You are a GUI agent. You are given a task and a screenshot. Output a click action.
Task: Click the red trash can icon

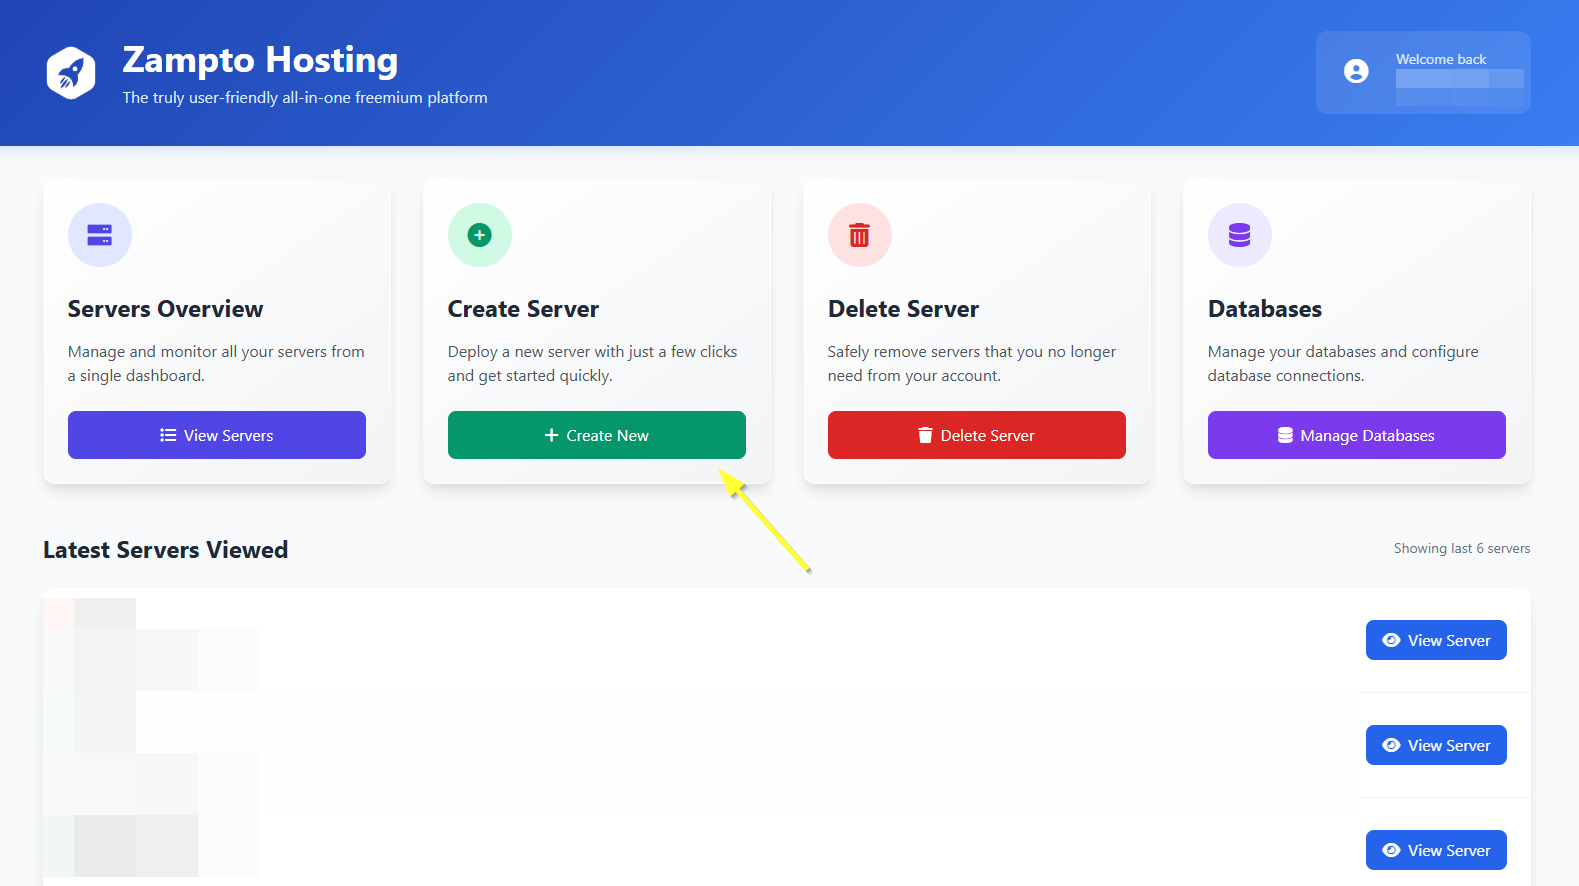click(x=860, y=235)
